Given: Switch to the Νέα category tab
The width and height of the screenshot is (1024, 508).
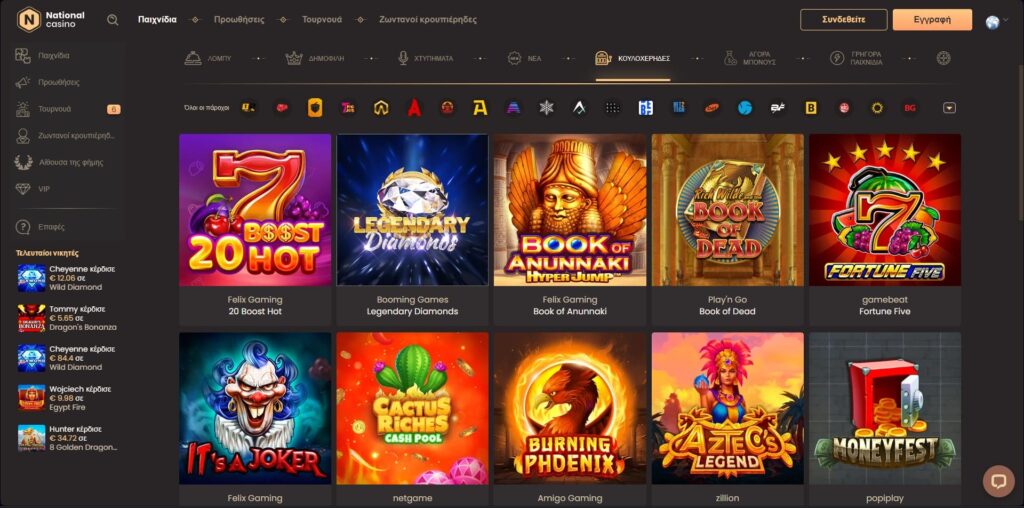Looking at the screenshot, I should pyautogui.click(x=524, y=58).
